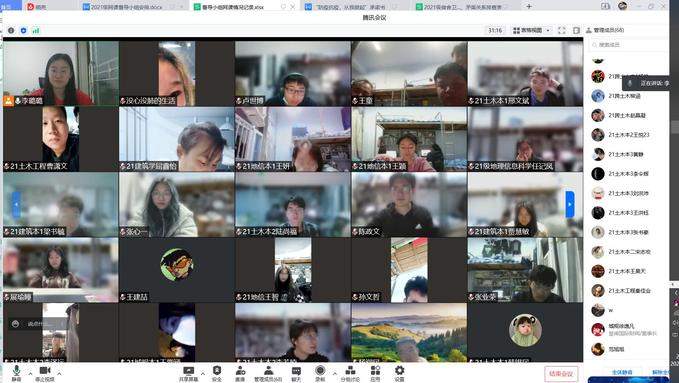Click the red End Meeting button
This screenshot has height=383, width=679.
[x=561, y=373]
